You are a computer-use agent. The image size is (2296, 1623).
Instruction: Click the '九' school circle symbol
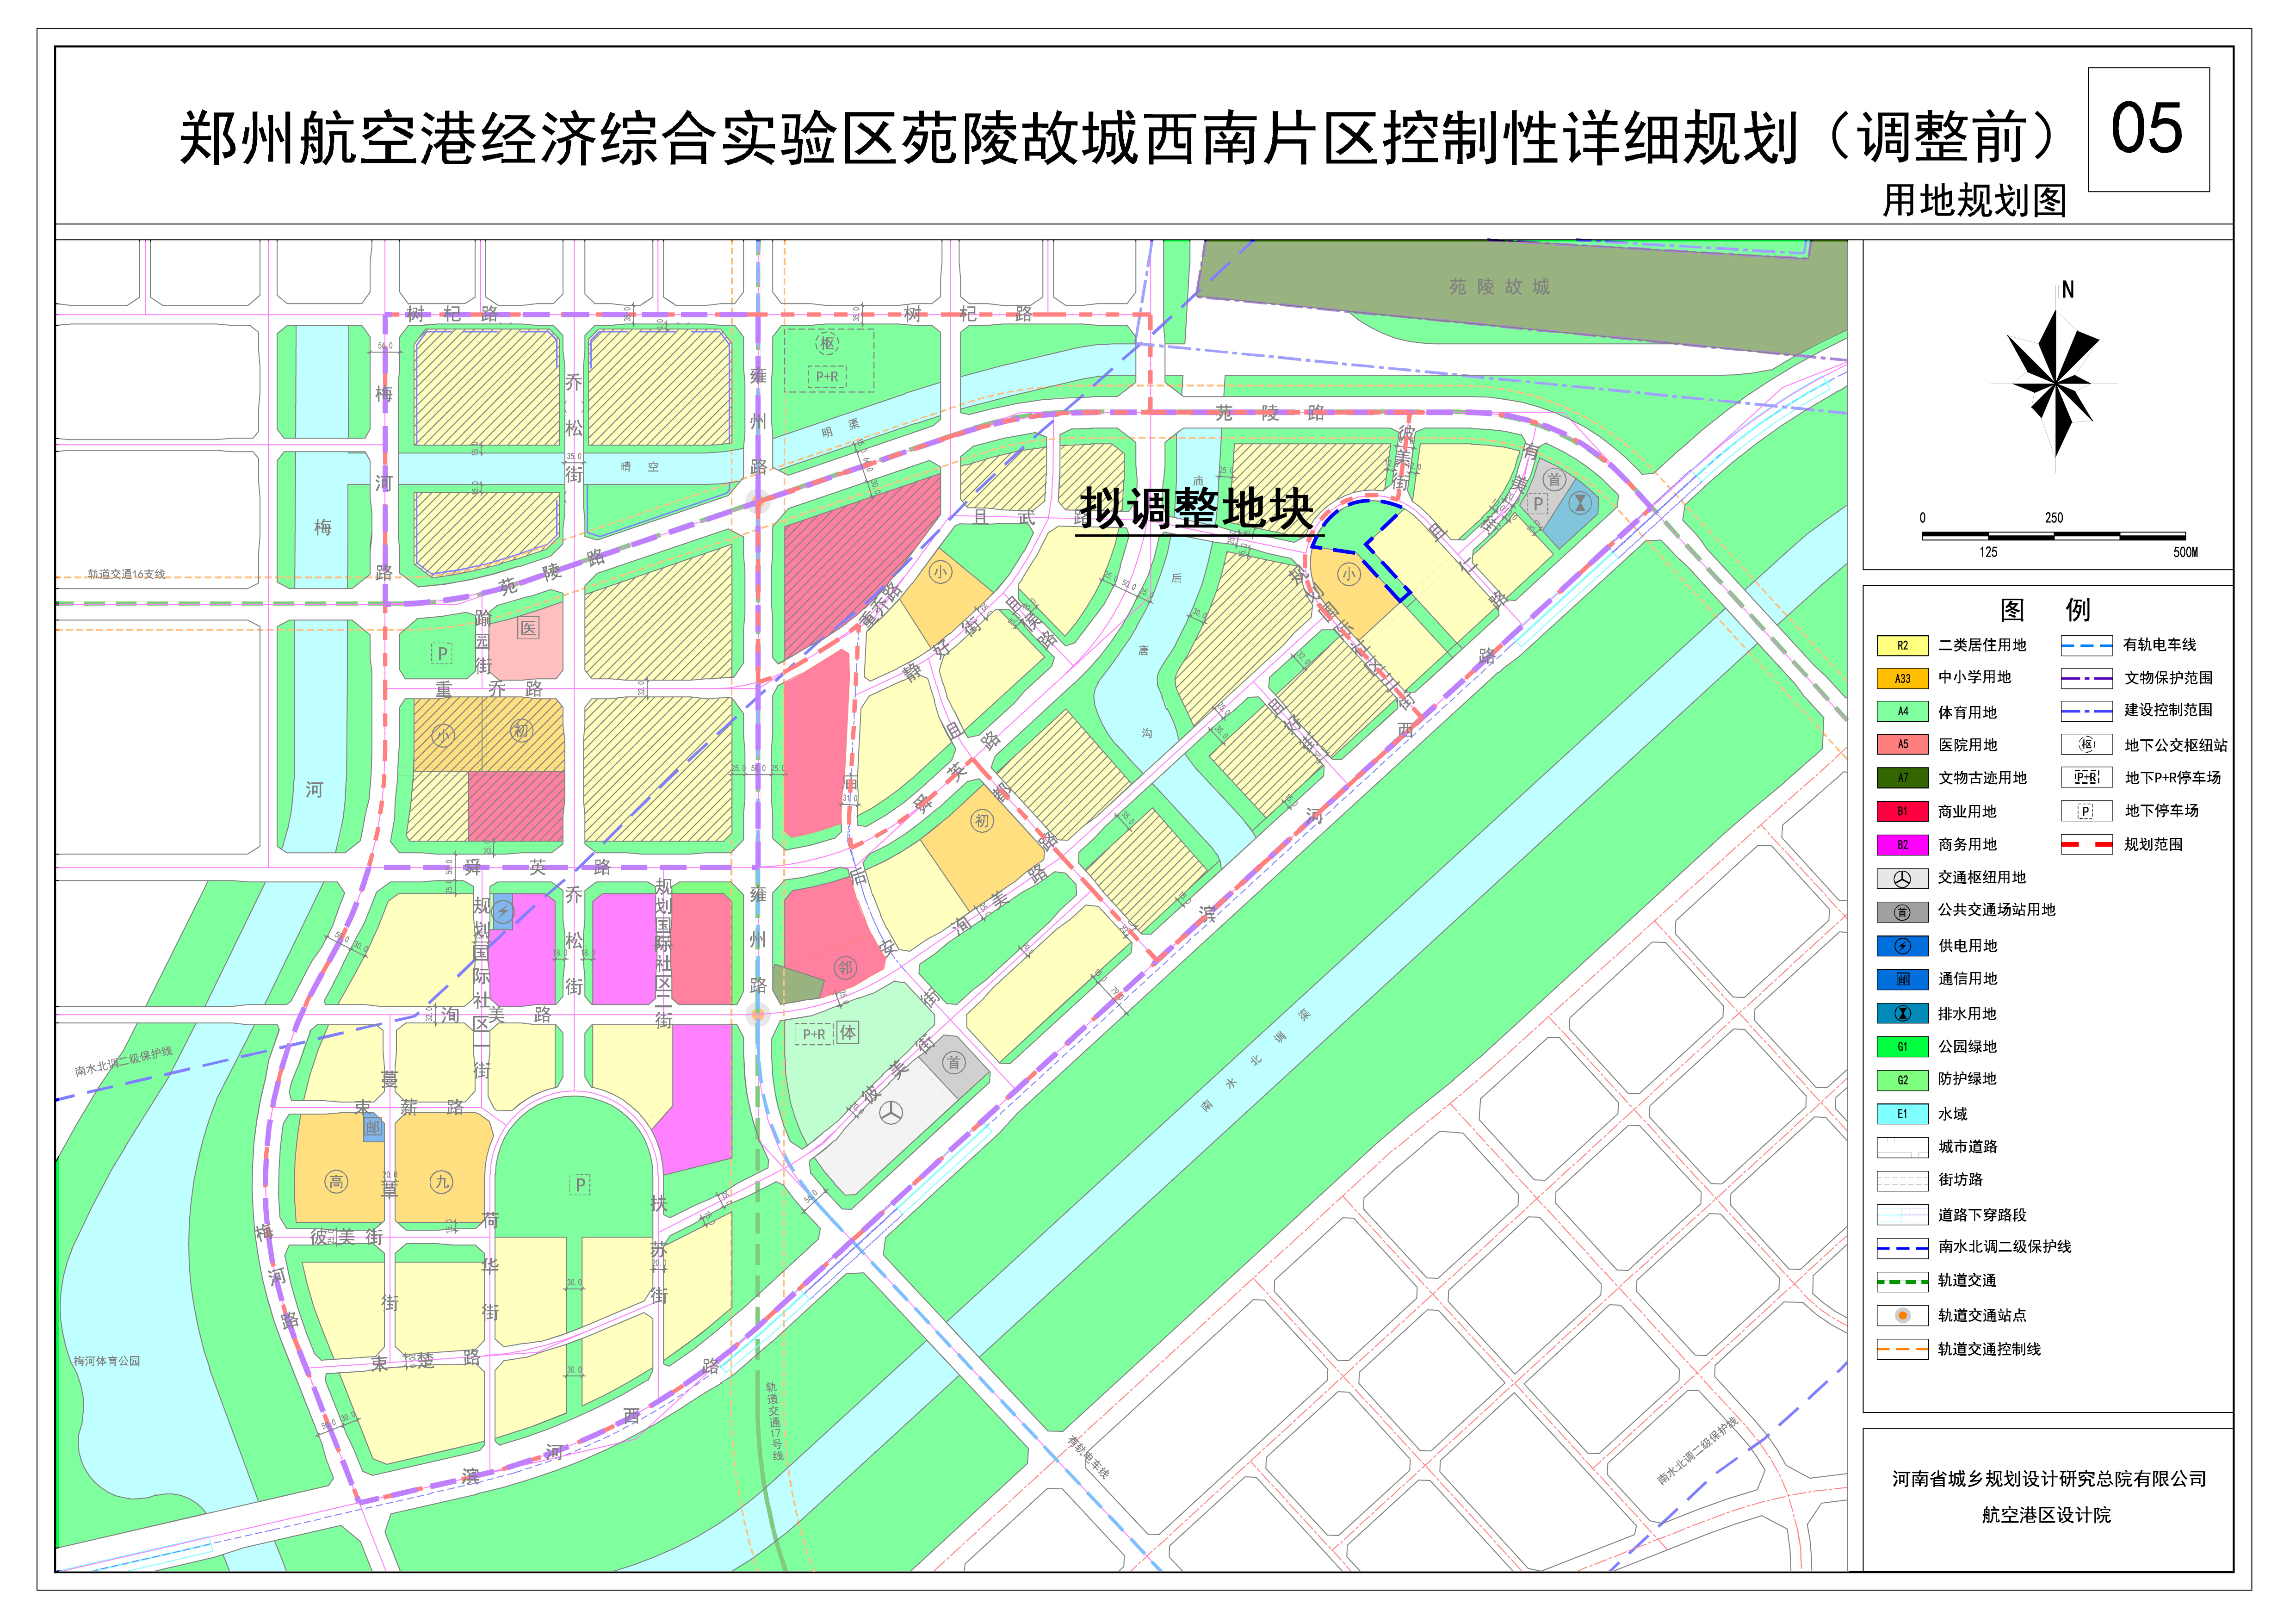point(441,1181)
